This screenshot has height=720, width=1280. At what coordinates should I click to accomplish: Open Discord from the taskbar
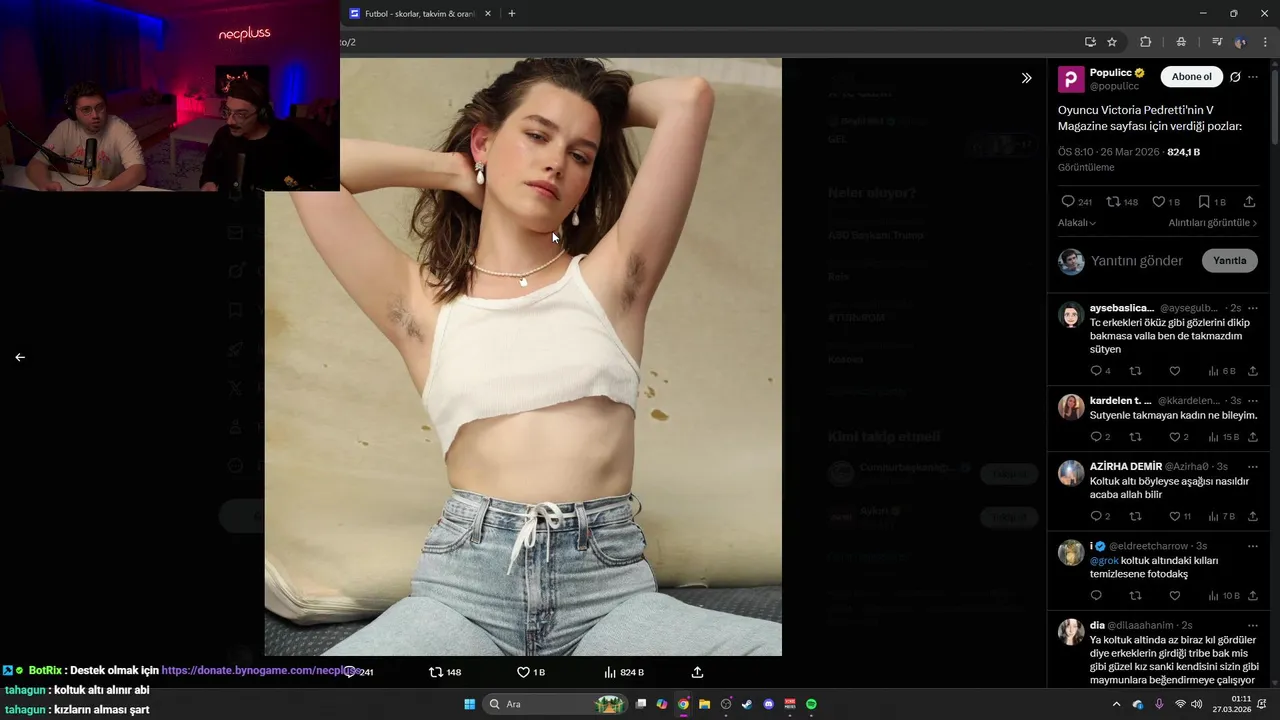(x=768, y=704)
